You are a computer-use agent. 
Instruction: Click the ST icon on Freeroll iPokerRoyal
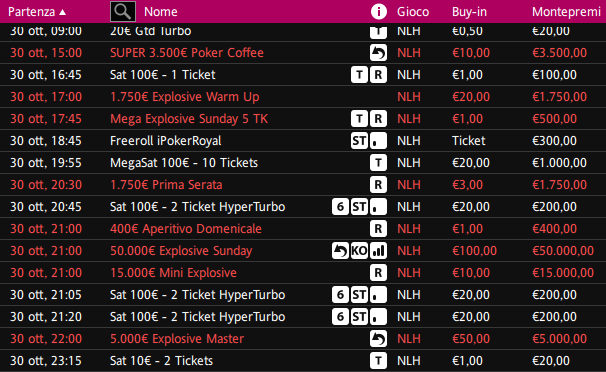click(359, 141)
